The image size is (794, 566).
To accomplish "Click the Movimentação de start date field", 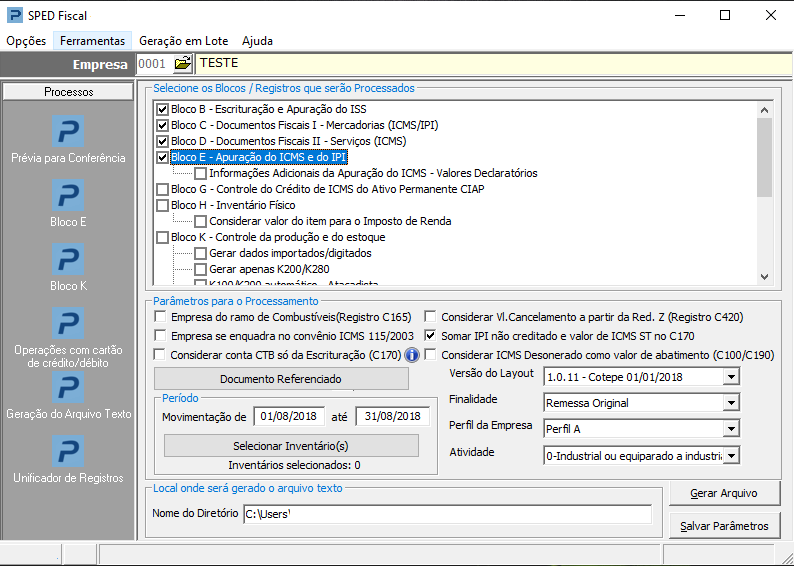I will [289, 416].
